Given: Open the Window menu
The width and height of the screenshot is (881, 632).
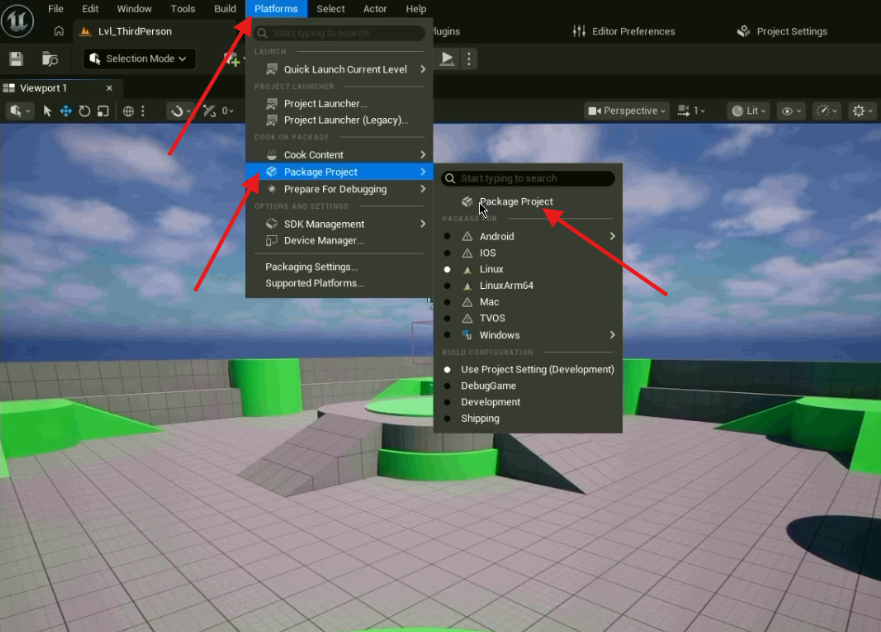Looking at the screenshot, I should (134, 9).
